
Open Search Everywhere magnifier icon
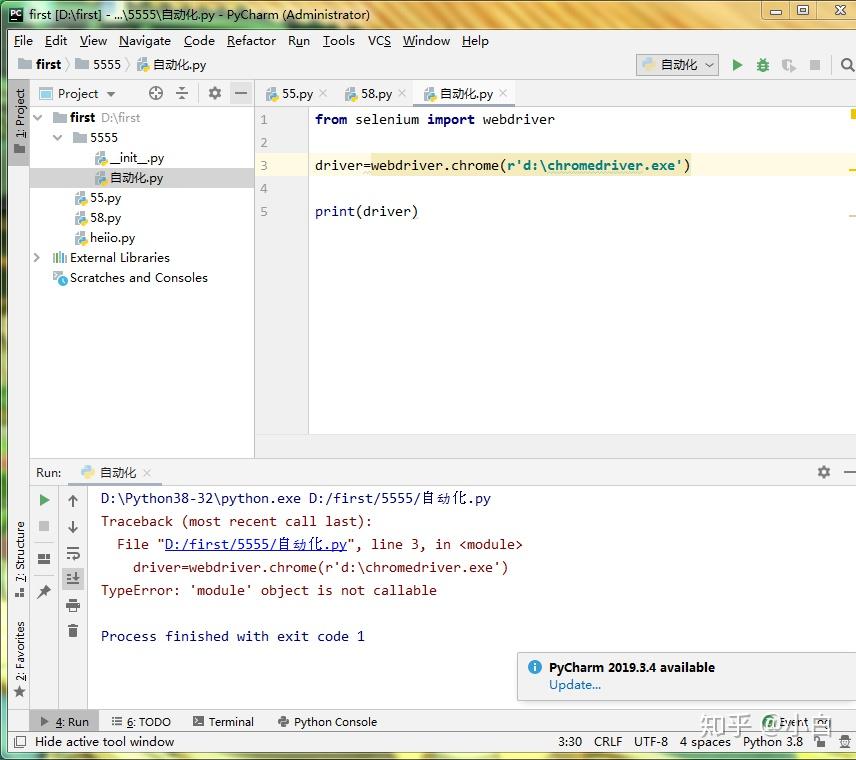click(847, 65)
